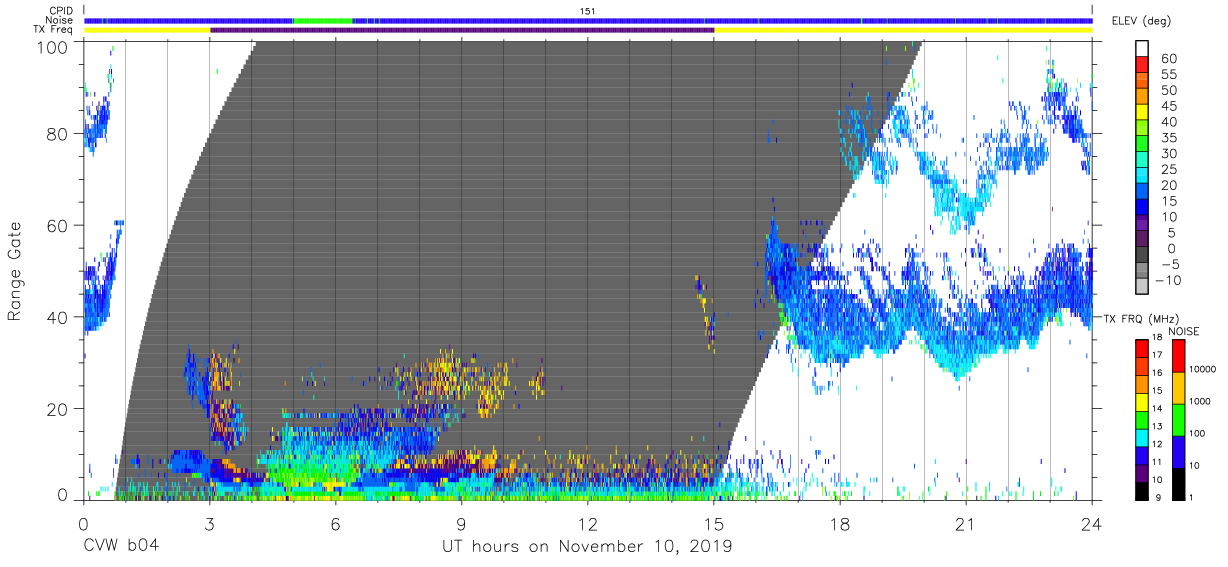This screenshot has width=1228, height=567.
Task: Click the 9 tick on UT hours axis
Action: click(x=461, y=524)
